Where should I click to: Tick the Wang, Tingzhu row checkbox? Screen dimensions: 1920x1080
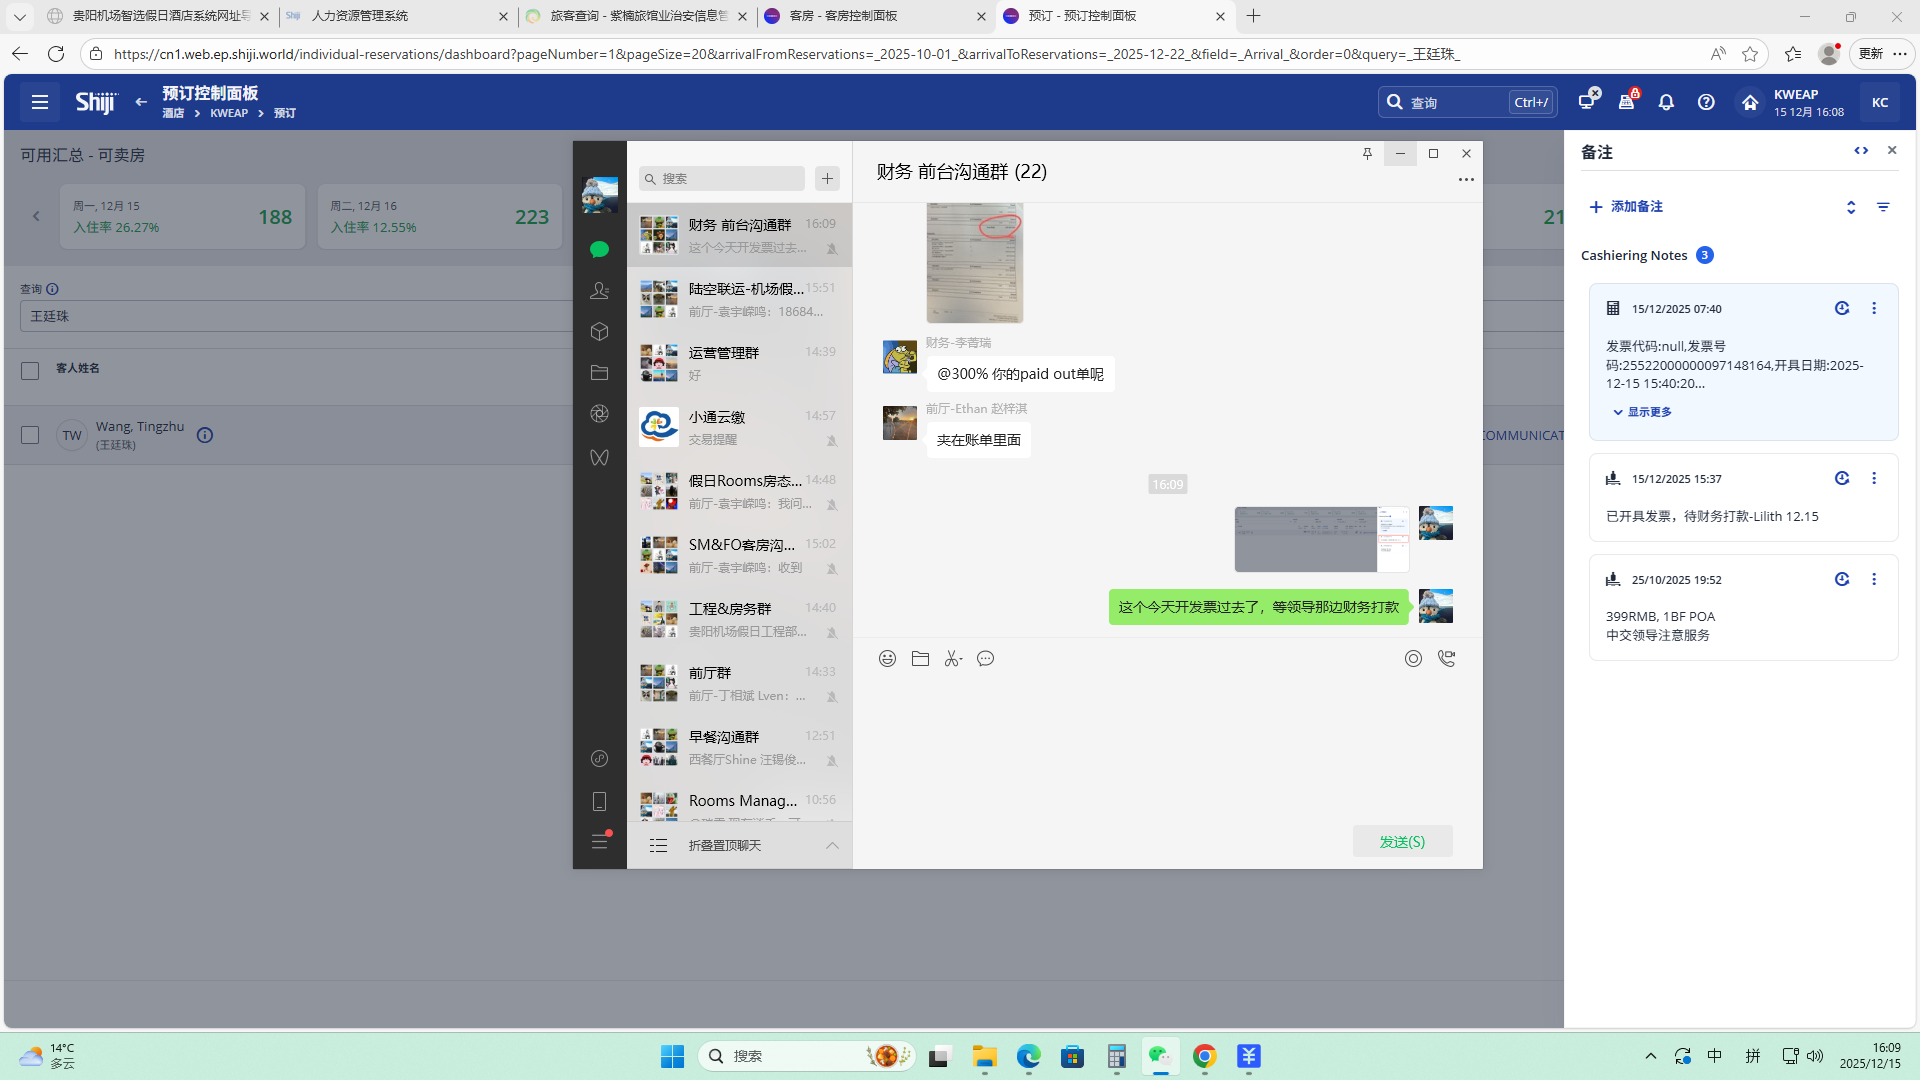coord(30,435)
